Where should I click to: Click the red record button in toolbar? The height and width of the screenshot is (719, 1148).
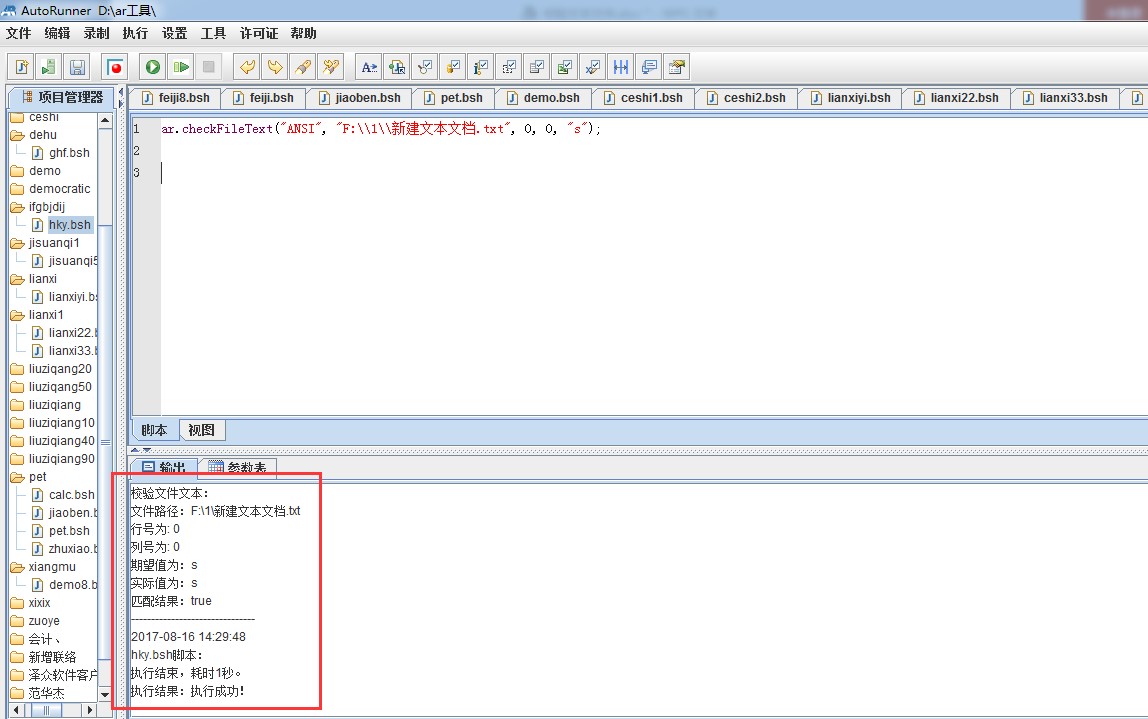point(116,67)
